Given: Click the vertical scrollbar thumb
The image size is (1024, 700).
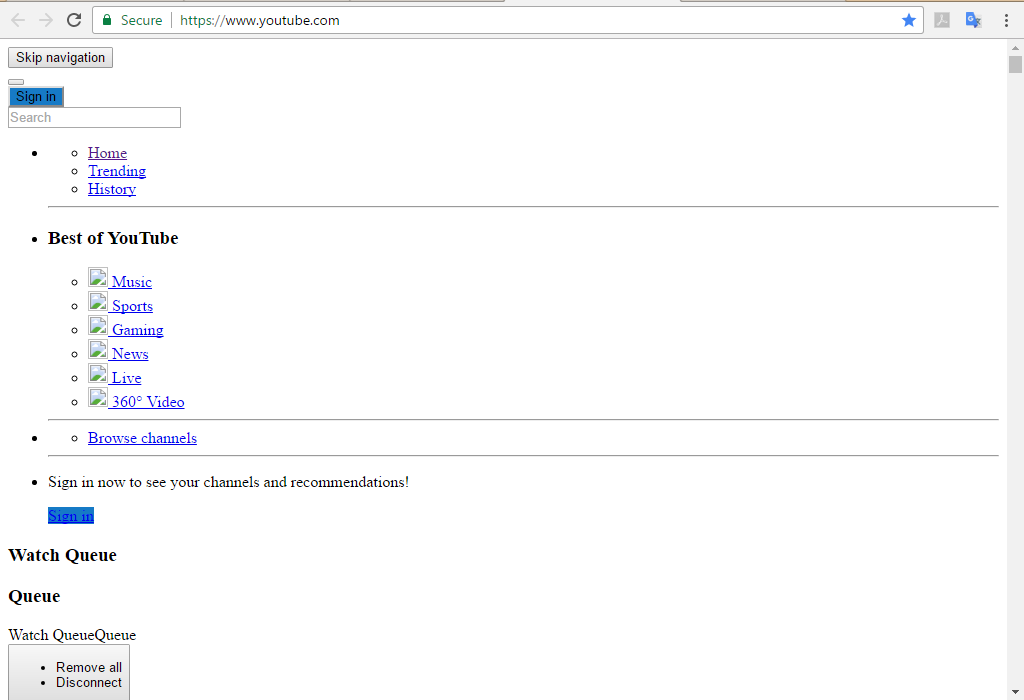Looking at the screenshot, I should coord(1015,65).
